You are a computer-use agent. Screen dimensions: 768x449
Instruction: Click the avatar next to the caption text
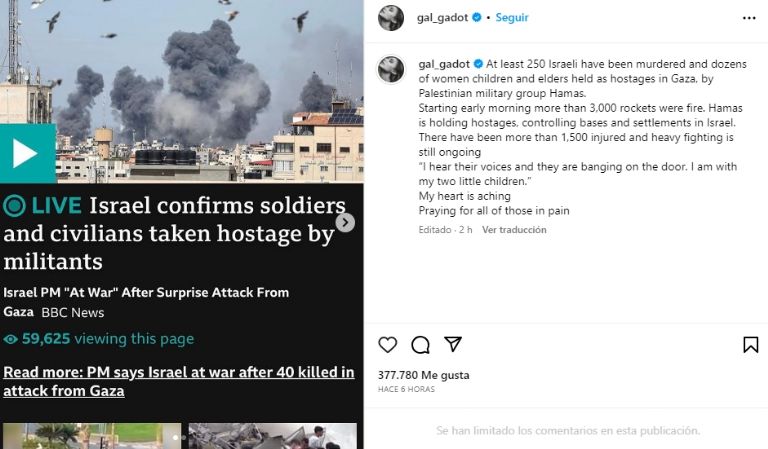(391, 69)
